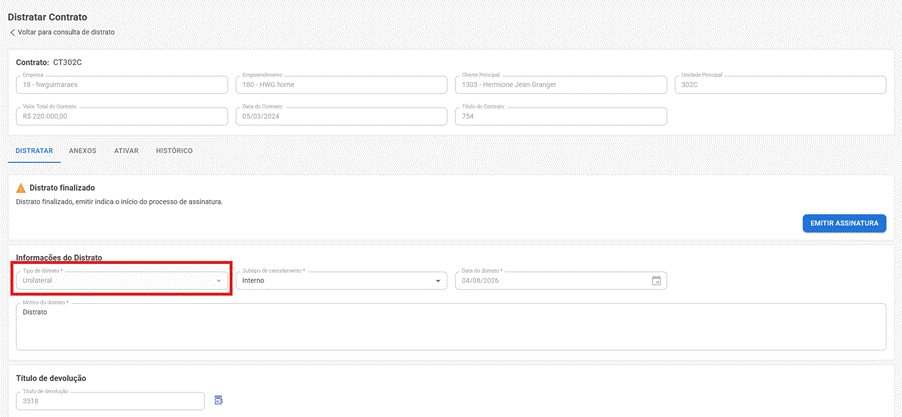This screenshot has width=902, height=417.
Task: Click the EMITIR ASSINATURA button
Action: (x=844, y=223)
